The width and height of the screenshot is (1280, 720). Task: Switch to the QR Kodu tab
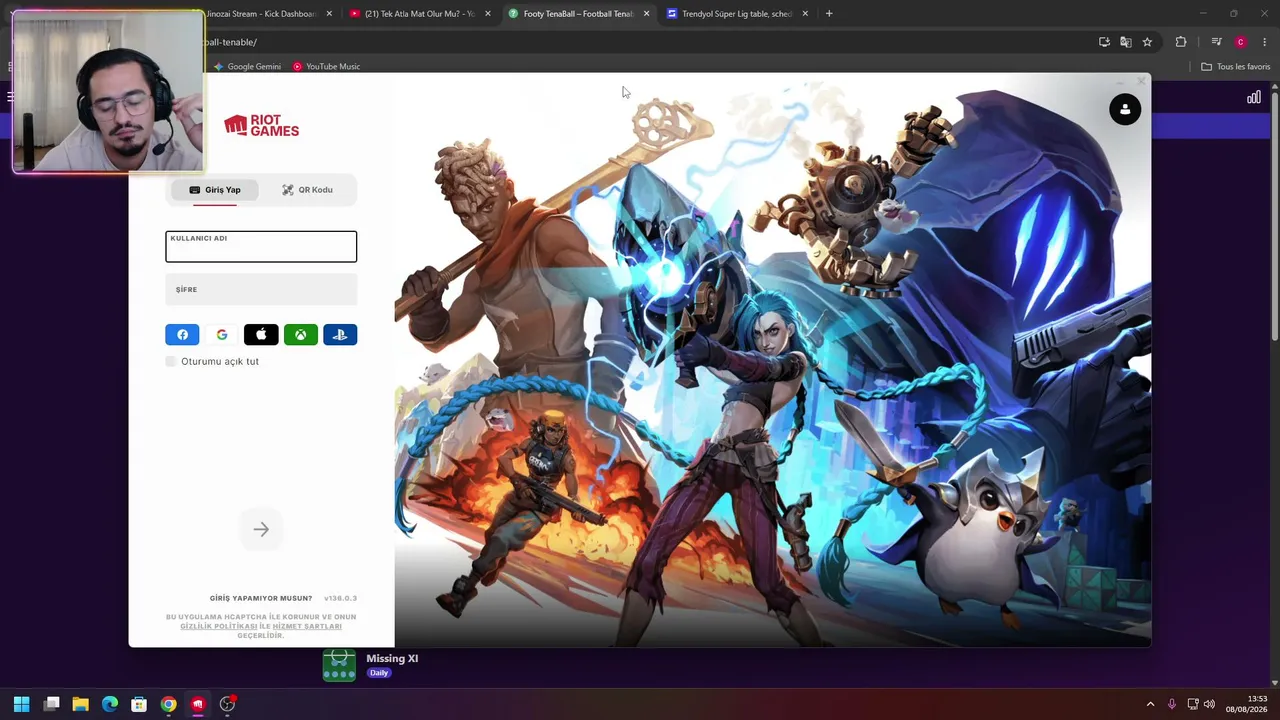coord(307,190)
